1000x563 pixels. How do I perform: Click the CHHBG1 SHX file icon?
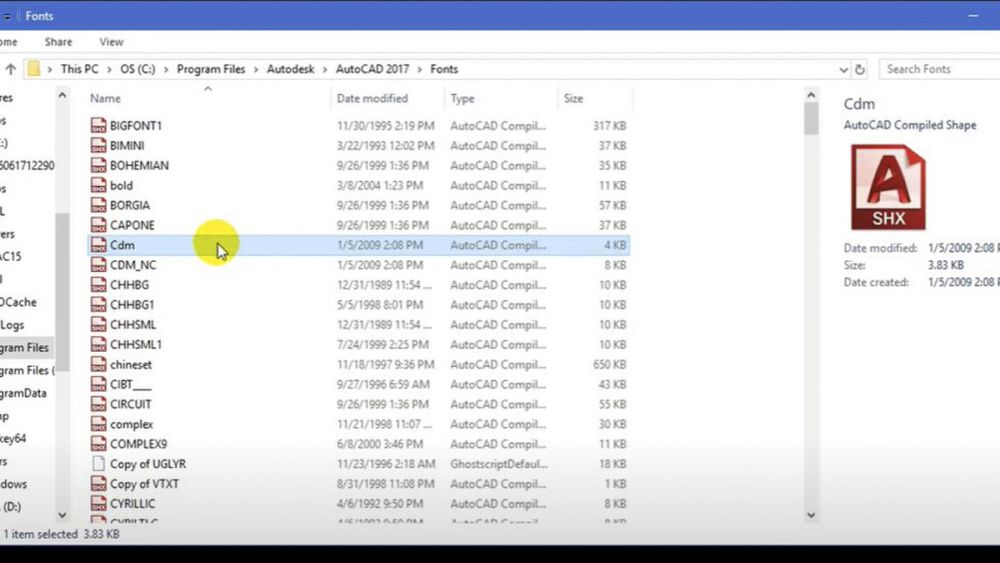(x=98, y=305)
